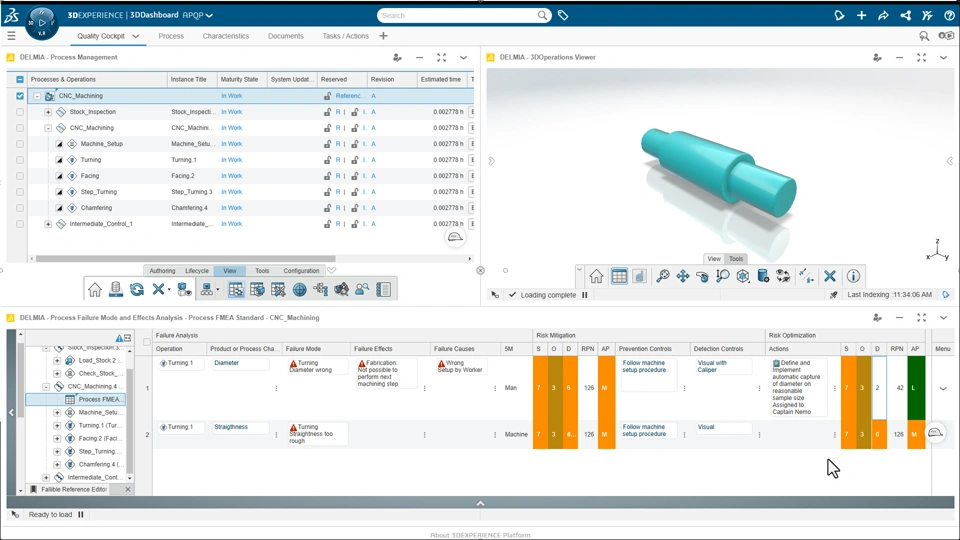
Task: Click Home icon in 3DOperations Viewer toolbar
Action: (596, 276)
